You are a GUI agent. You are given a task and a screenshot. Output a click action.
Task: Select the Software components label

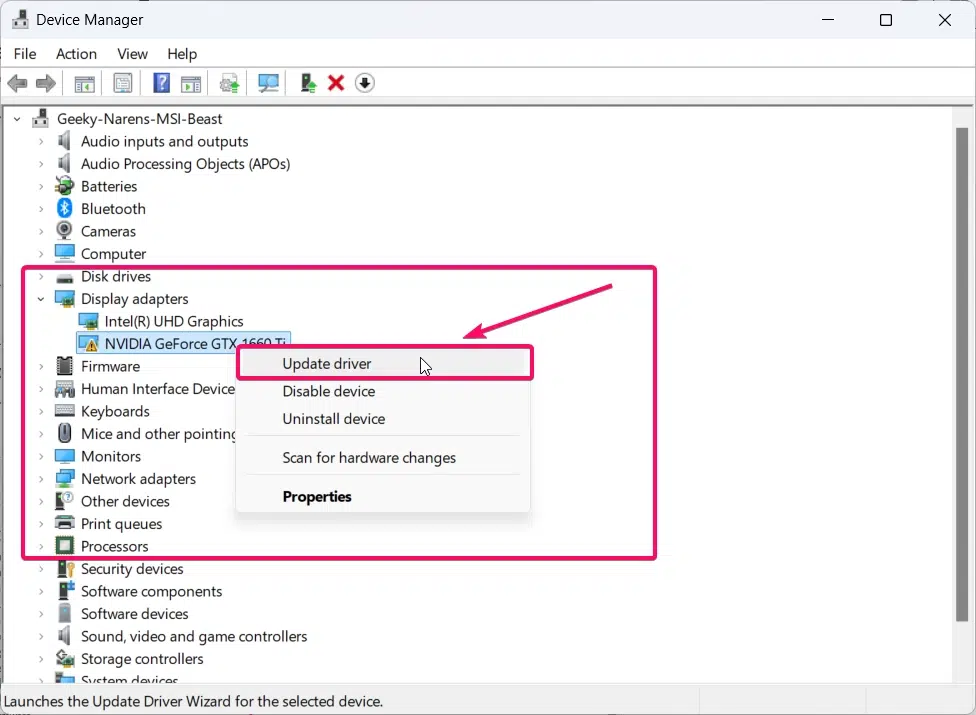[151, 591]
